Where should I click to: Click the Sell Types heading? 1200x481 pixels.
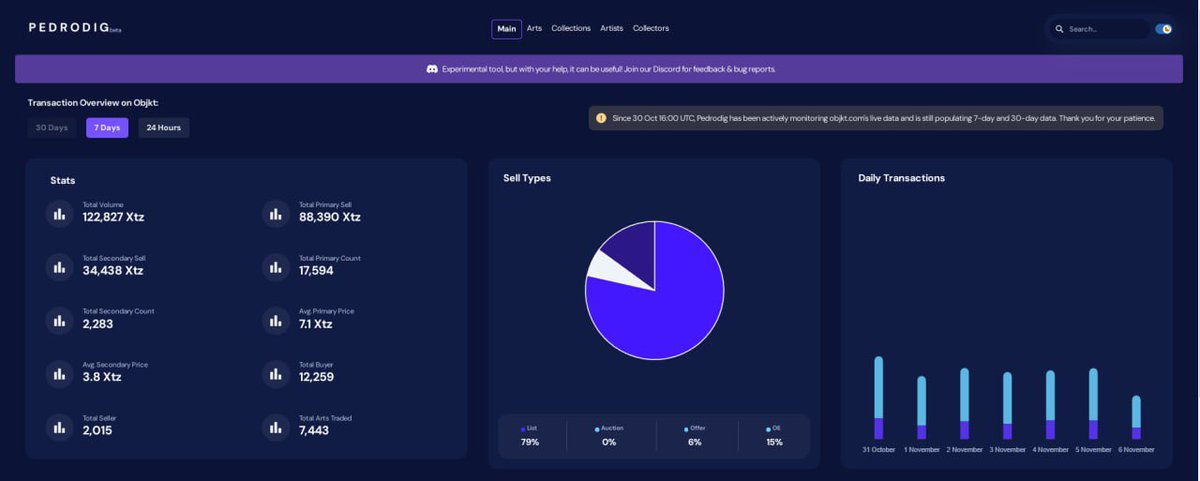[x=527, y=178]
